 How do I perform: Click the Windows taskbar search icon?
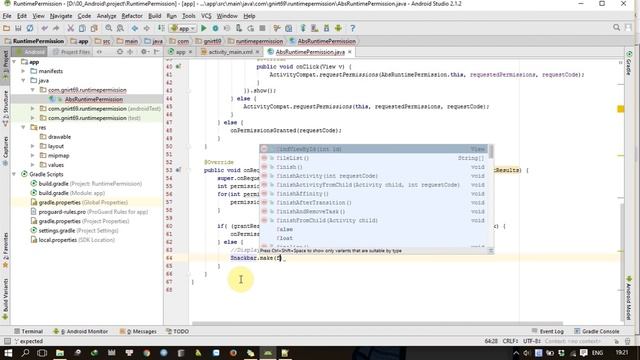point(25,353)
